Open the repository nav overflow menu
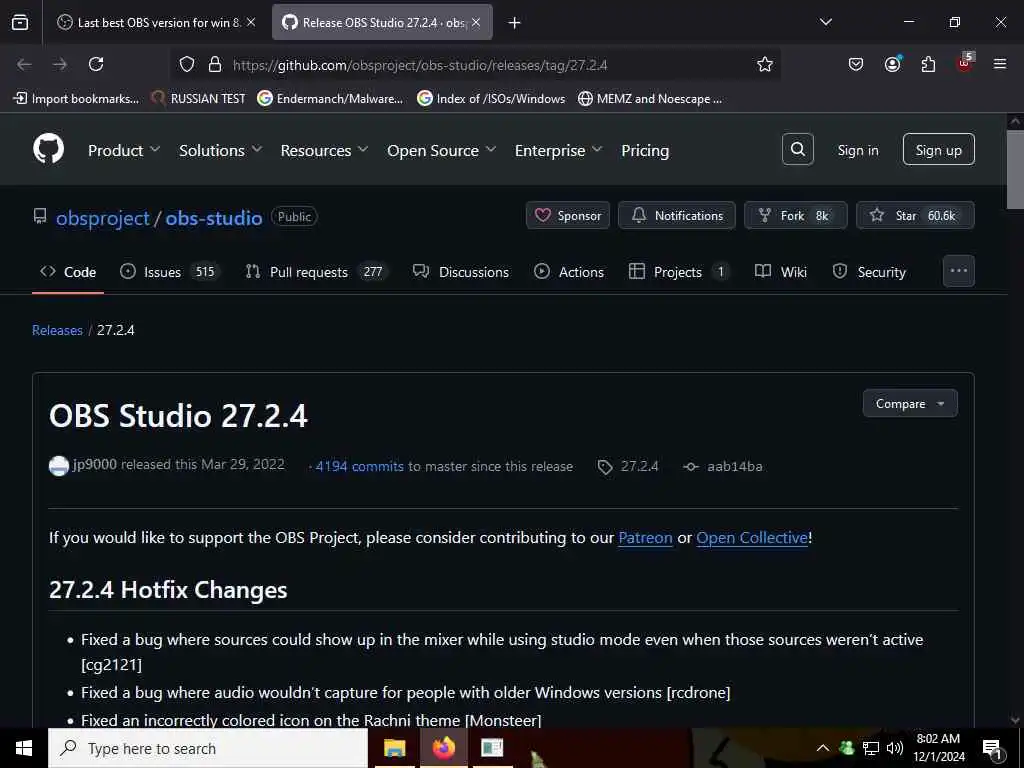 [959, 271]
